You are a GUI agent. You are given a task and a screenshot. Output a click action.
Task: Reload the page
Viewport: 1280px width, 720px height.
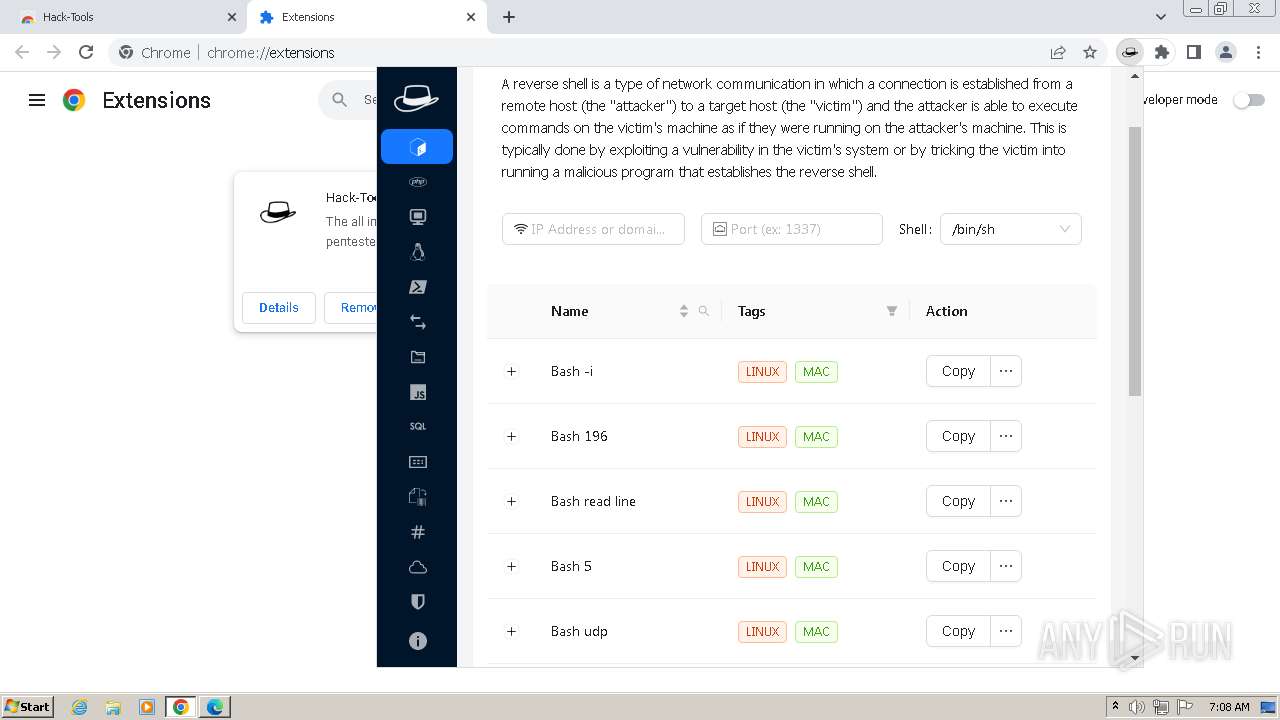coord(86,52)
